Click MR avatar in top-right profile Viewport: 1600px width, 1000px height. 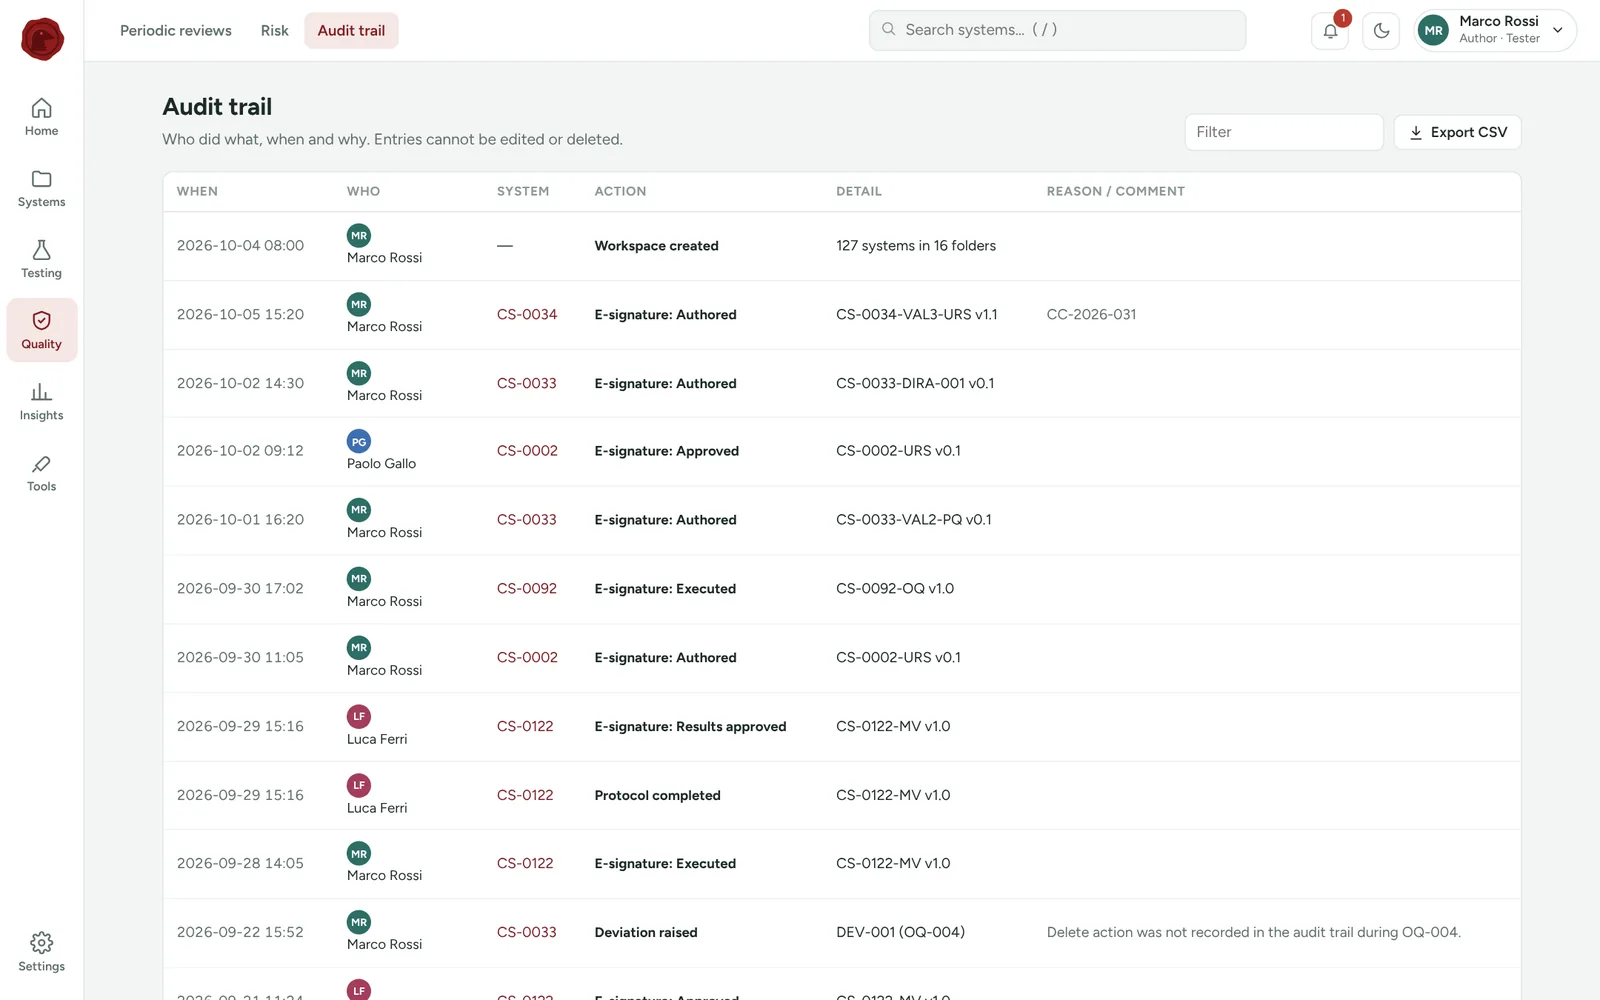pos(1433,31)
